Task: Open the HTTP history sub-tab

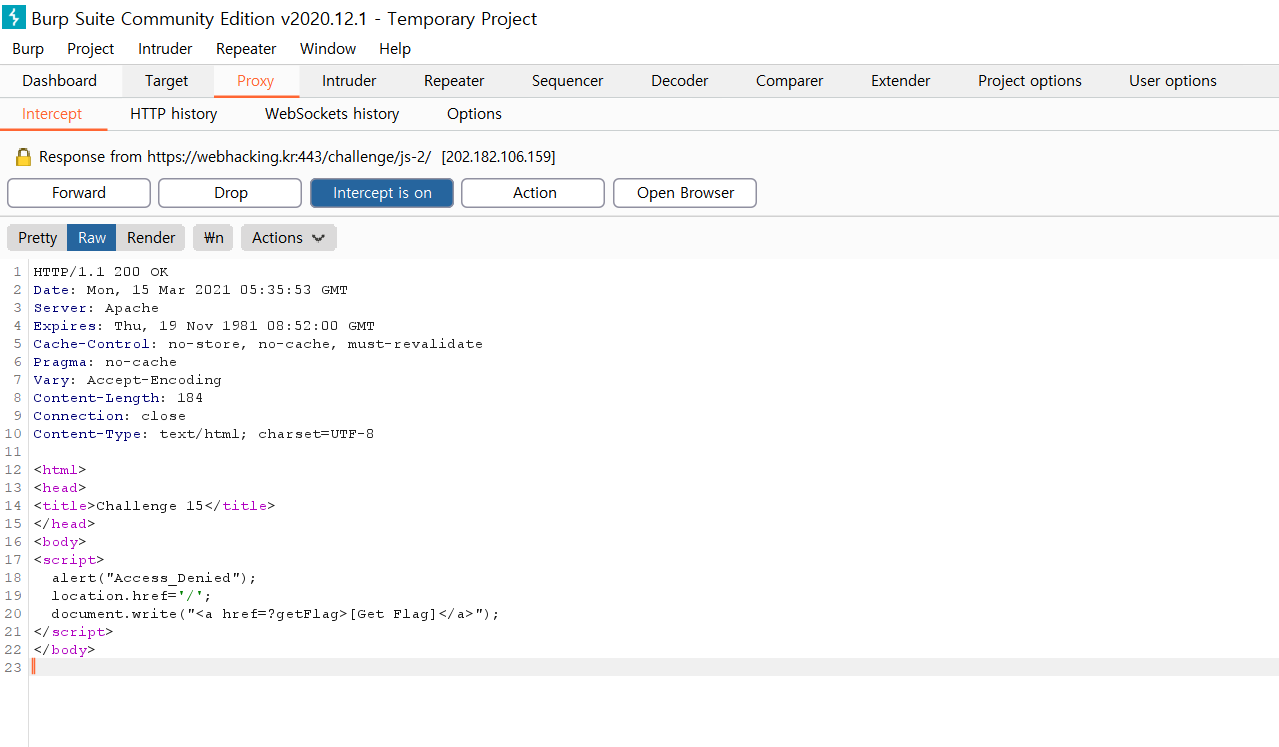Action: point(174,114)
